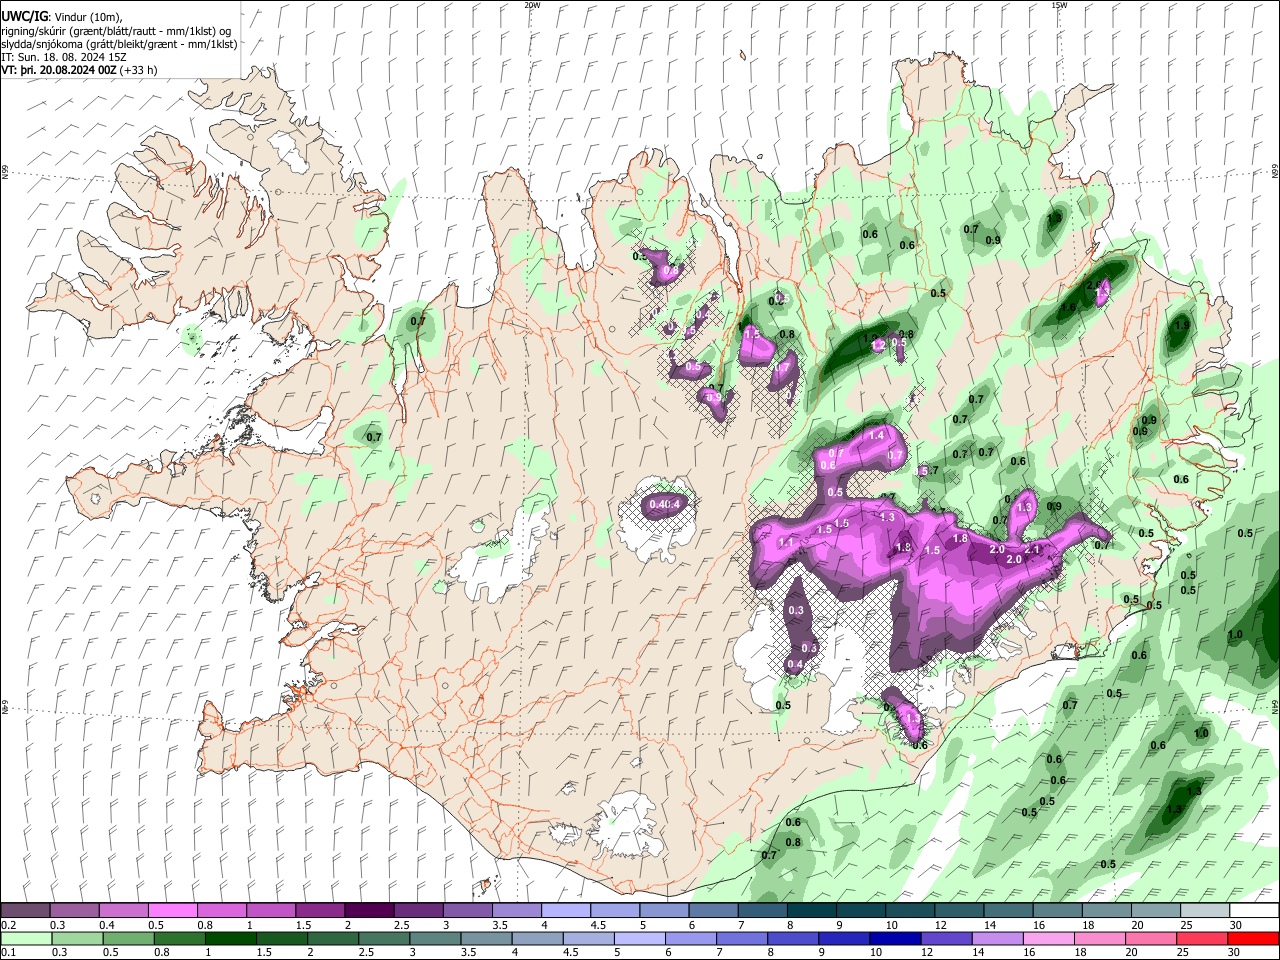Viewport: 1280px width, 960px height.
Task: Click the '15W' longitude label
Action: coord(1059,5)
